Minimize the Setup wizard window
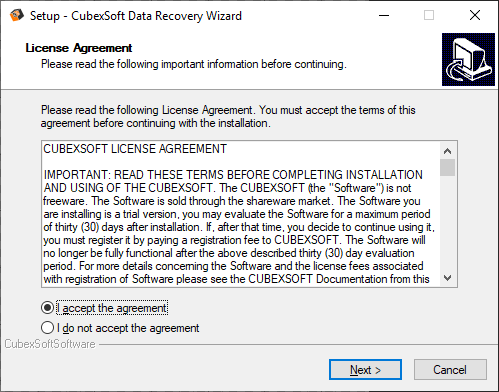The image size is (499, 392). tap(384, 15)
